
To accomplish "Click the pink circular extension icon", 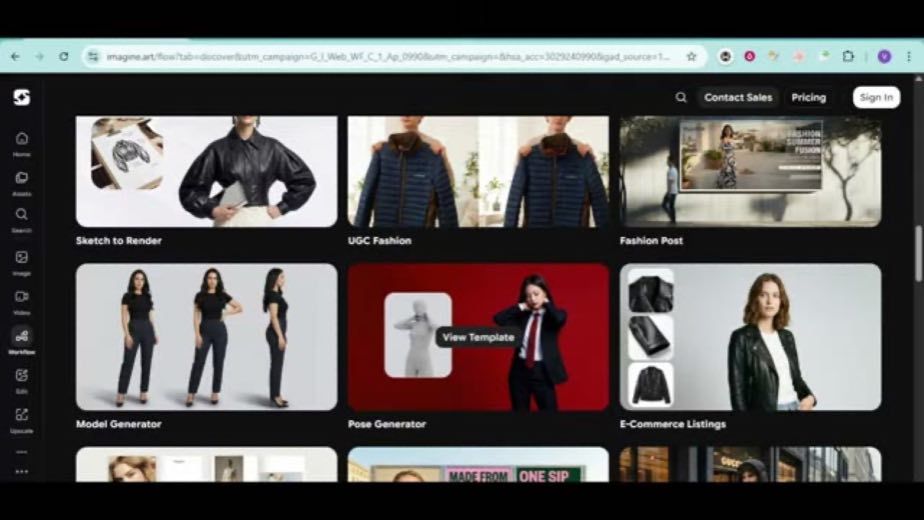I will point(750,57).
